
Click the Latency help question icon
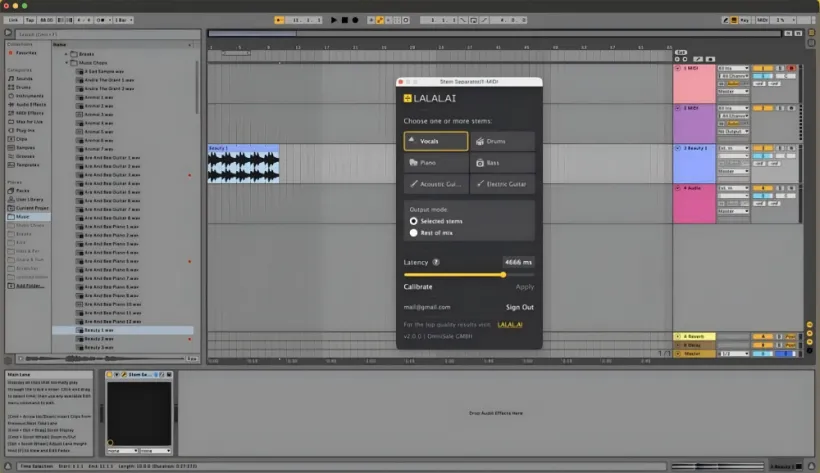coord(436,262)
